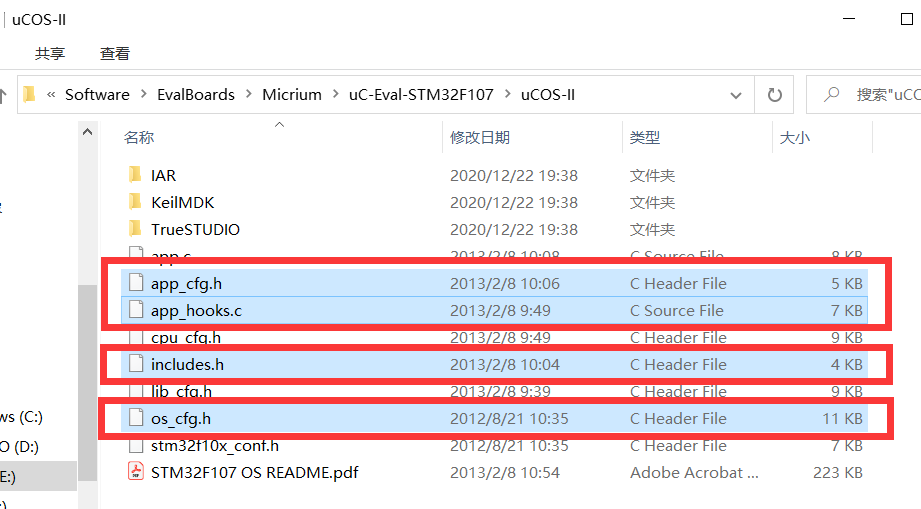
Task: Select the TrueSTUDIO folder icon
Action: pos(135,228)
